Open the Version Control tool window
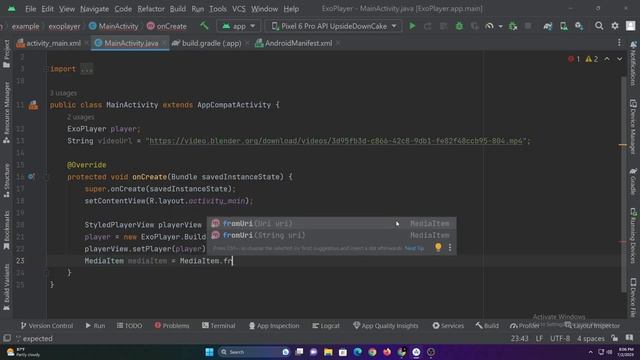Image resolution: width=640 pixels, height=360 pixels. click(x=47, y=326)
